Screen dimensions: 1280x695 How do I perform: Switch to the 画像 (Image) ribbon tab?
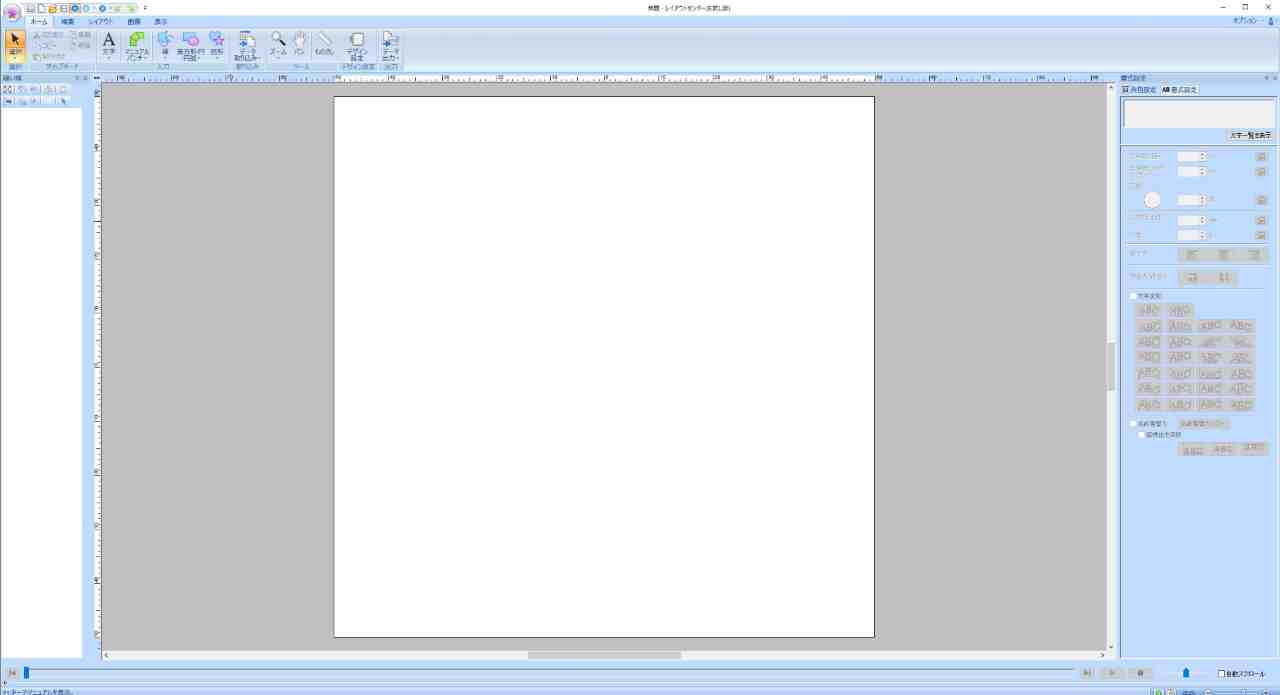(134, 21)
